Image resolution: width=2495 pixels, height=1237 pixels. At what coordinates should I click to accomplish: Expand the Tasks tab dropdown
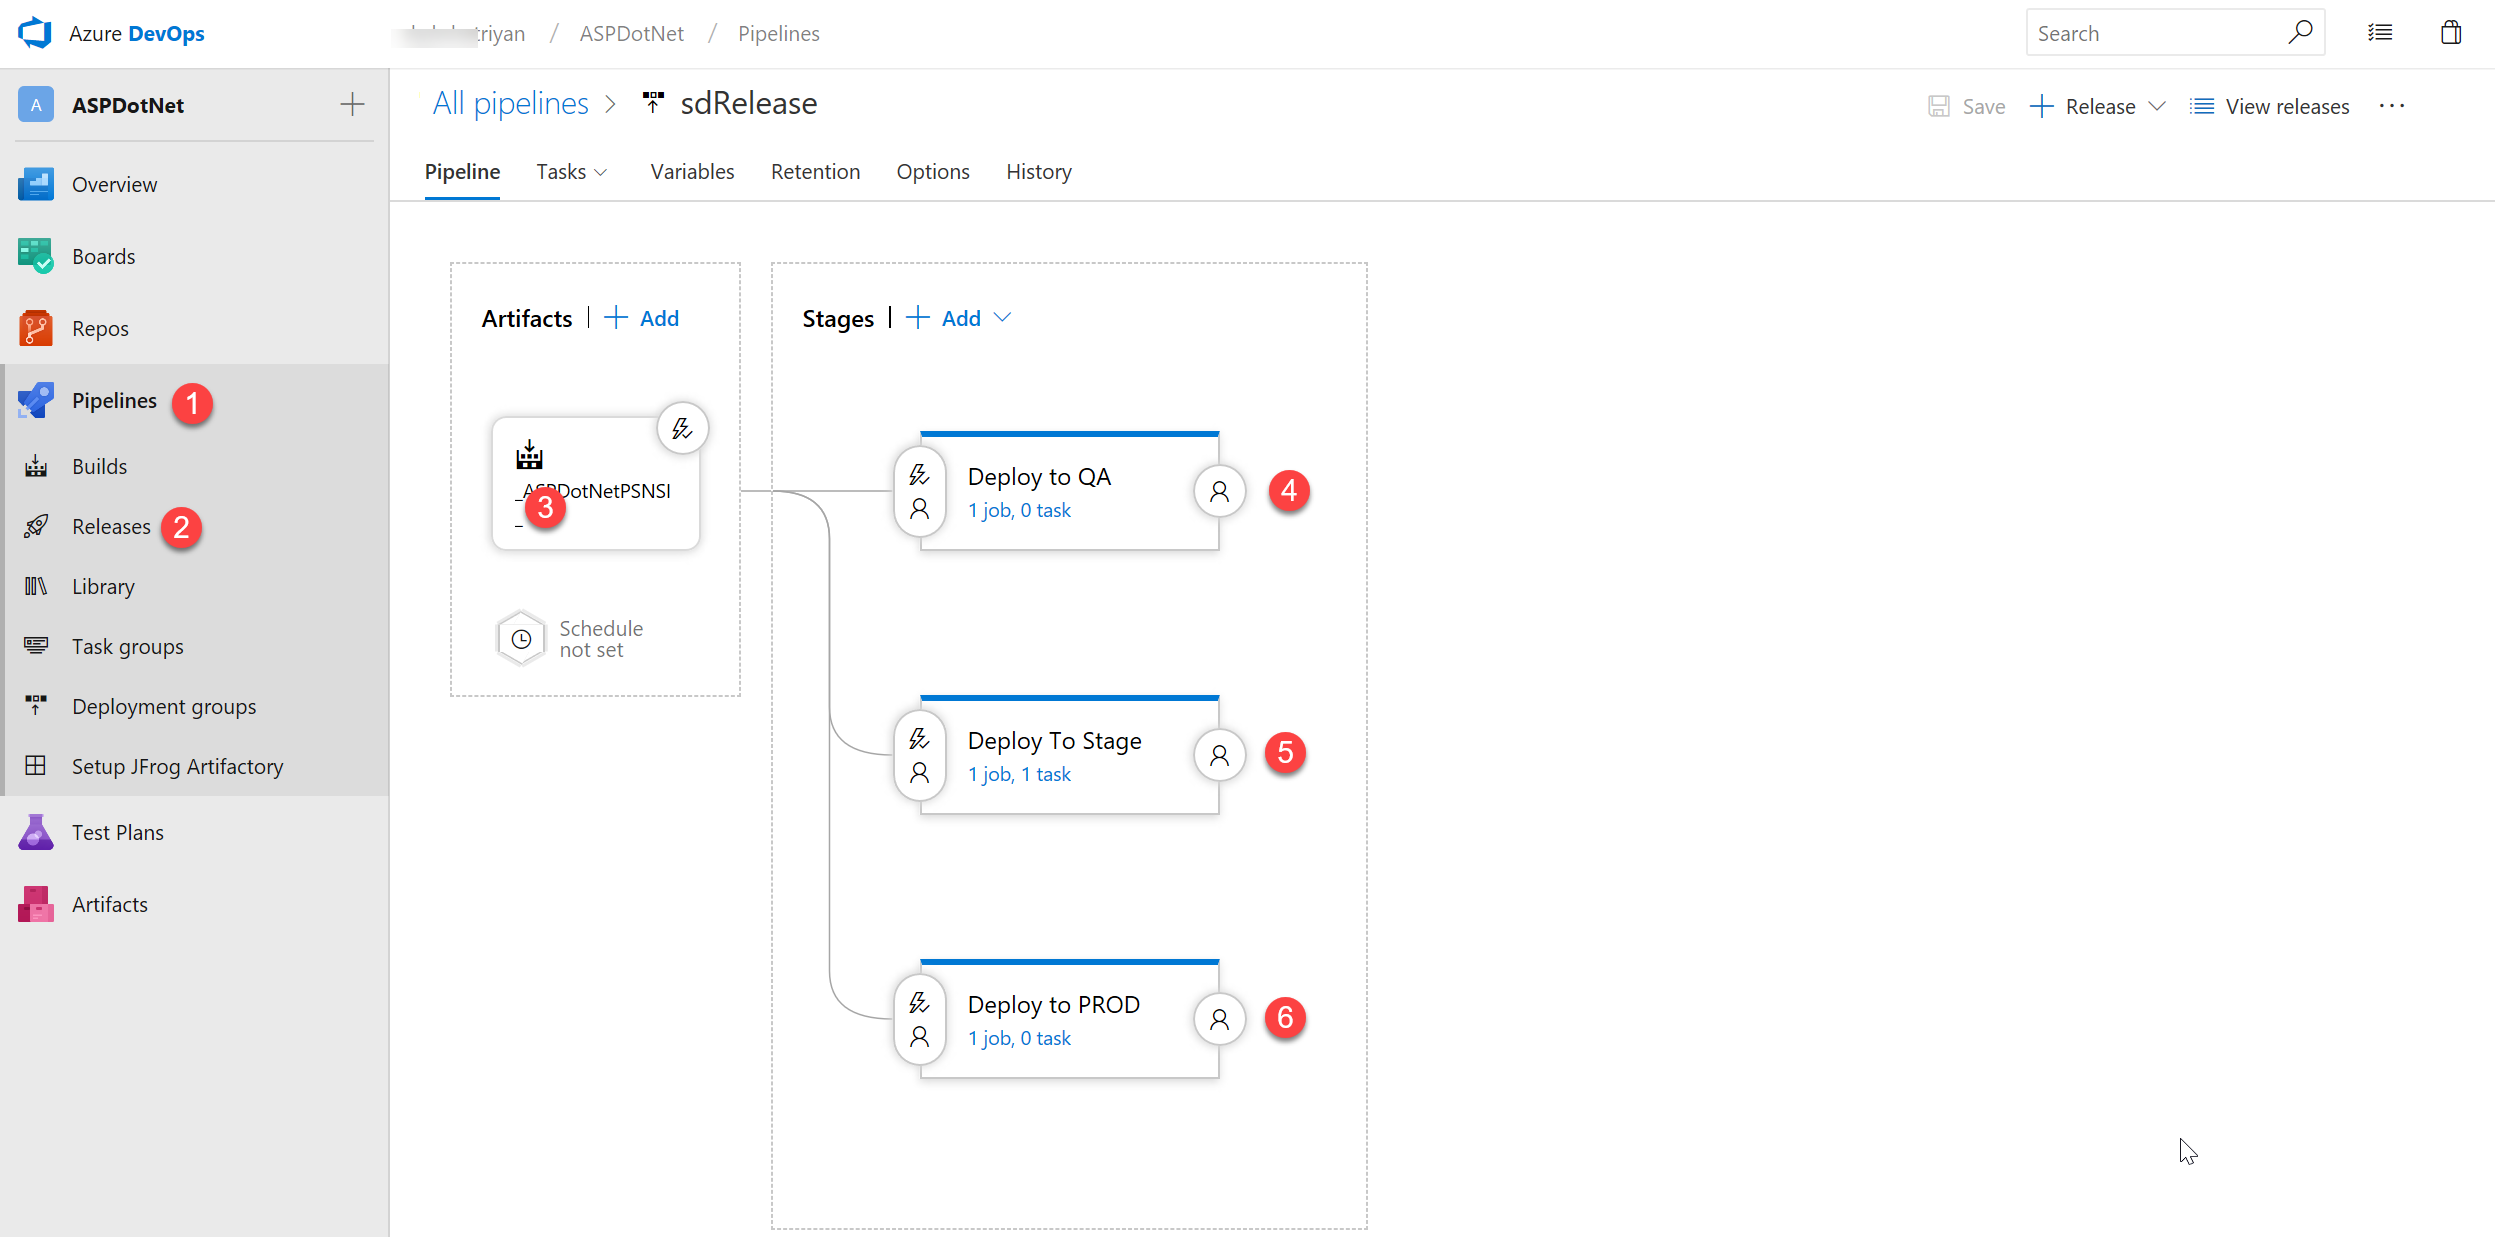[x=601, y=173]
